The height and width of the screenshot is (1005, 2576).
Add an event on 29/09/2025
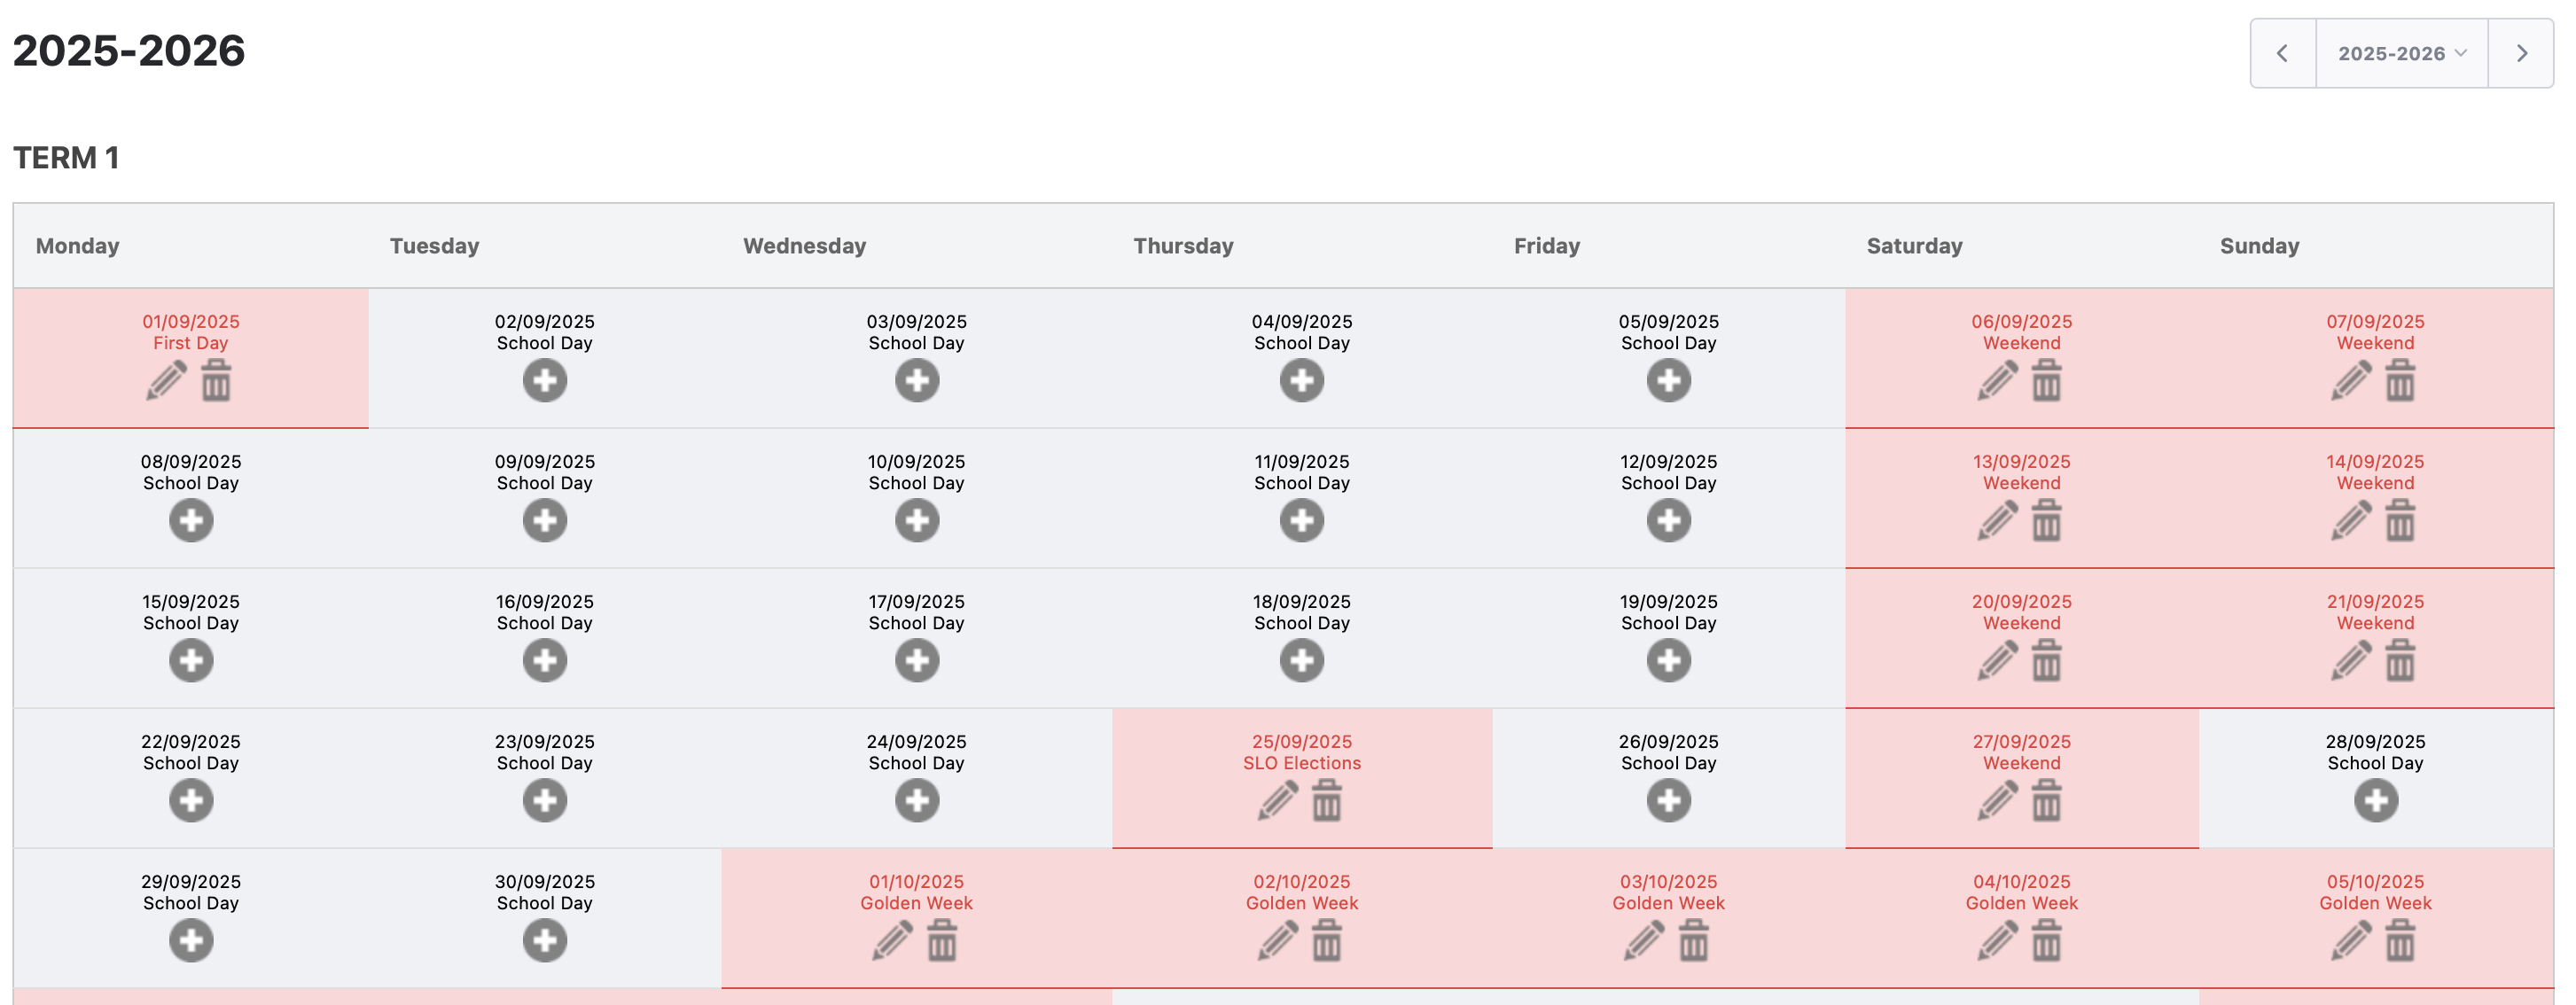click(191, 941)
